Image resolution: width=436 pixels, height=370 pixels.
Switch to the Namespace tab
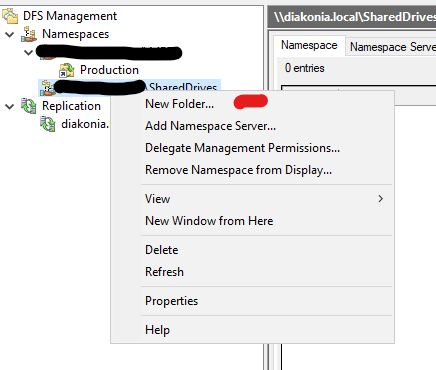(x=309, y=45)
